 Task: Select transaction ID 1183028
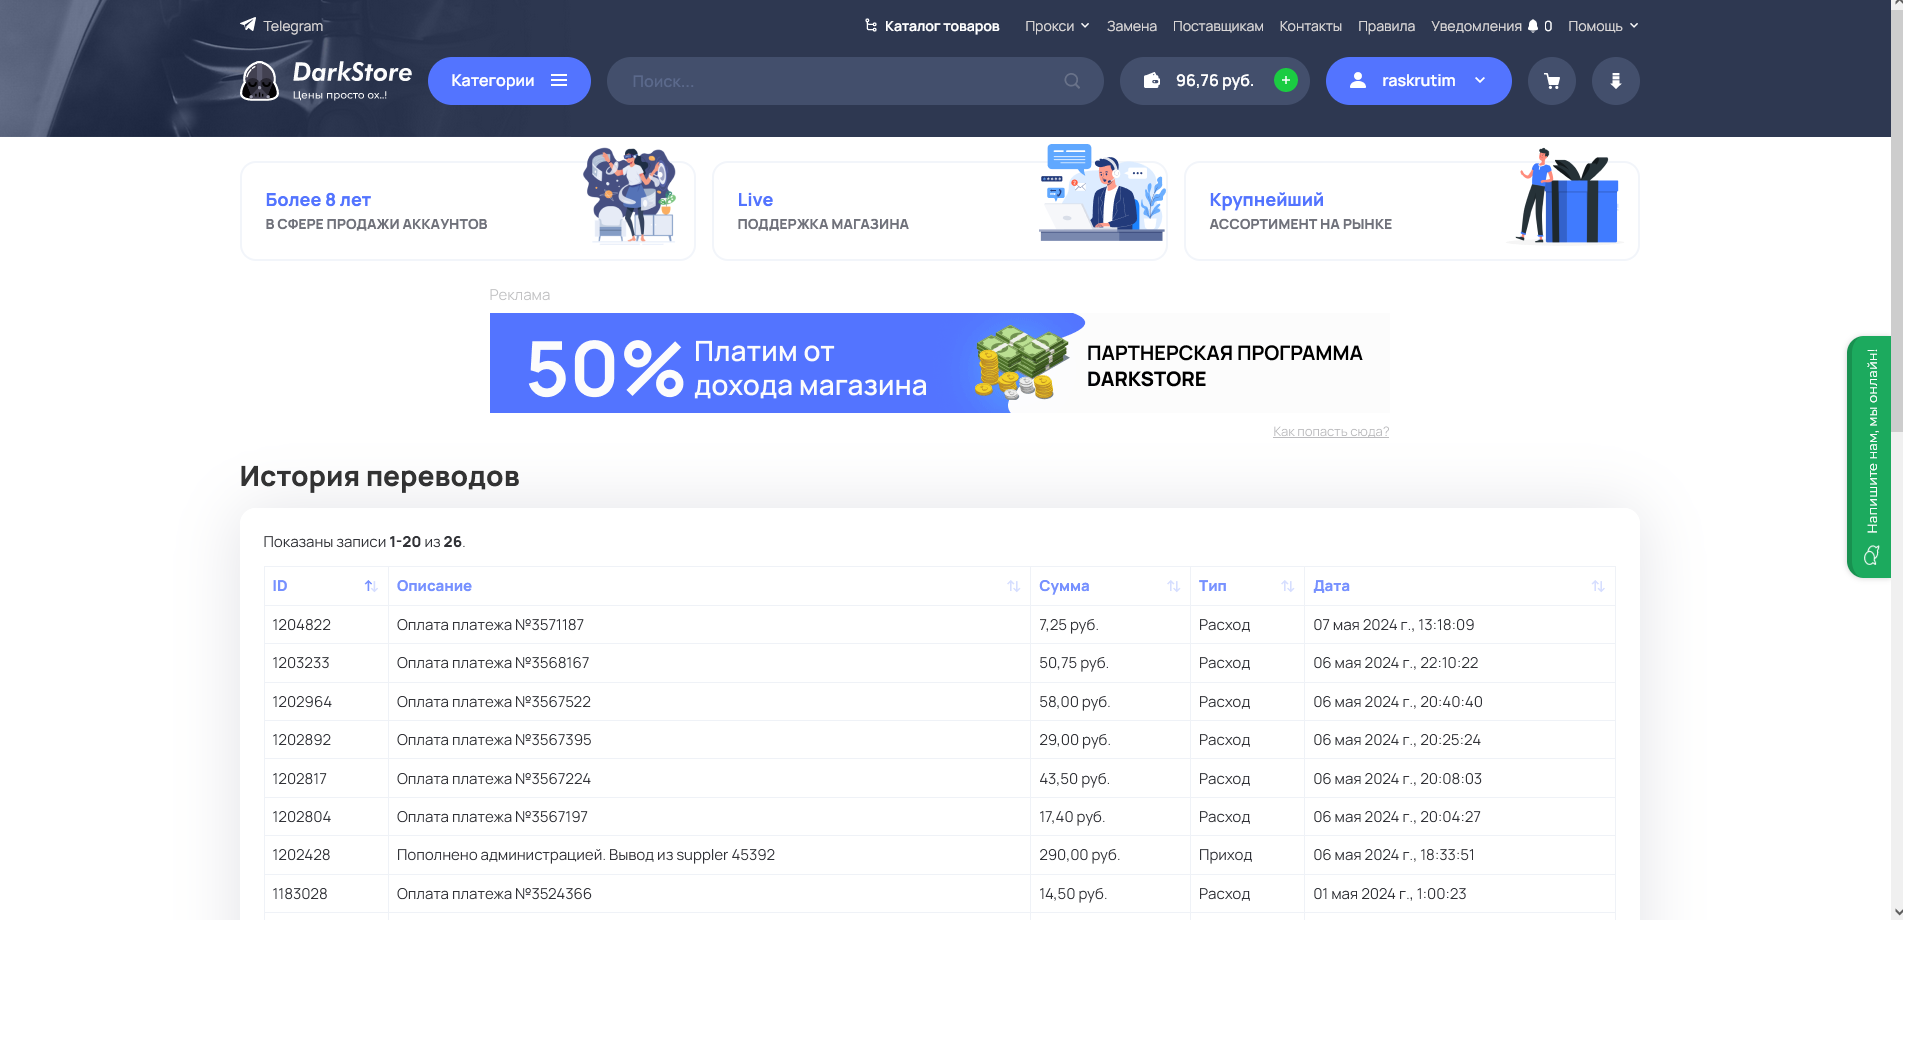pyautogui.click(x=300, y=894)
